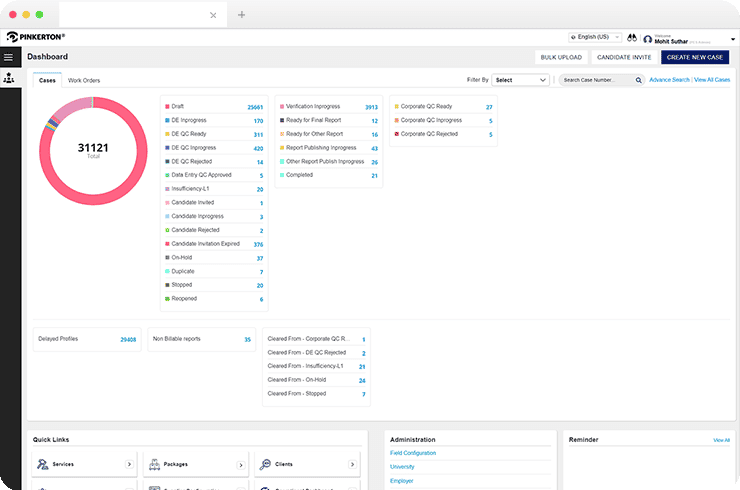
Task: Expand the Filter By Select dropdown
Action: click(x=521, y=80)
